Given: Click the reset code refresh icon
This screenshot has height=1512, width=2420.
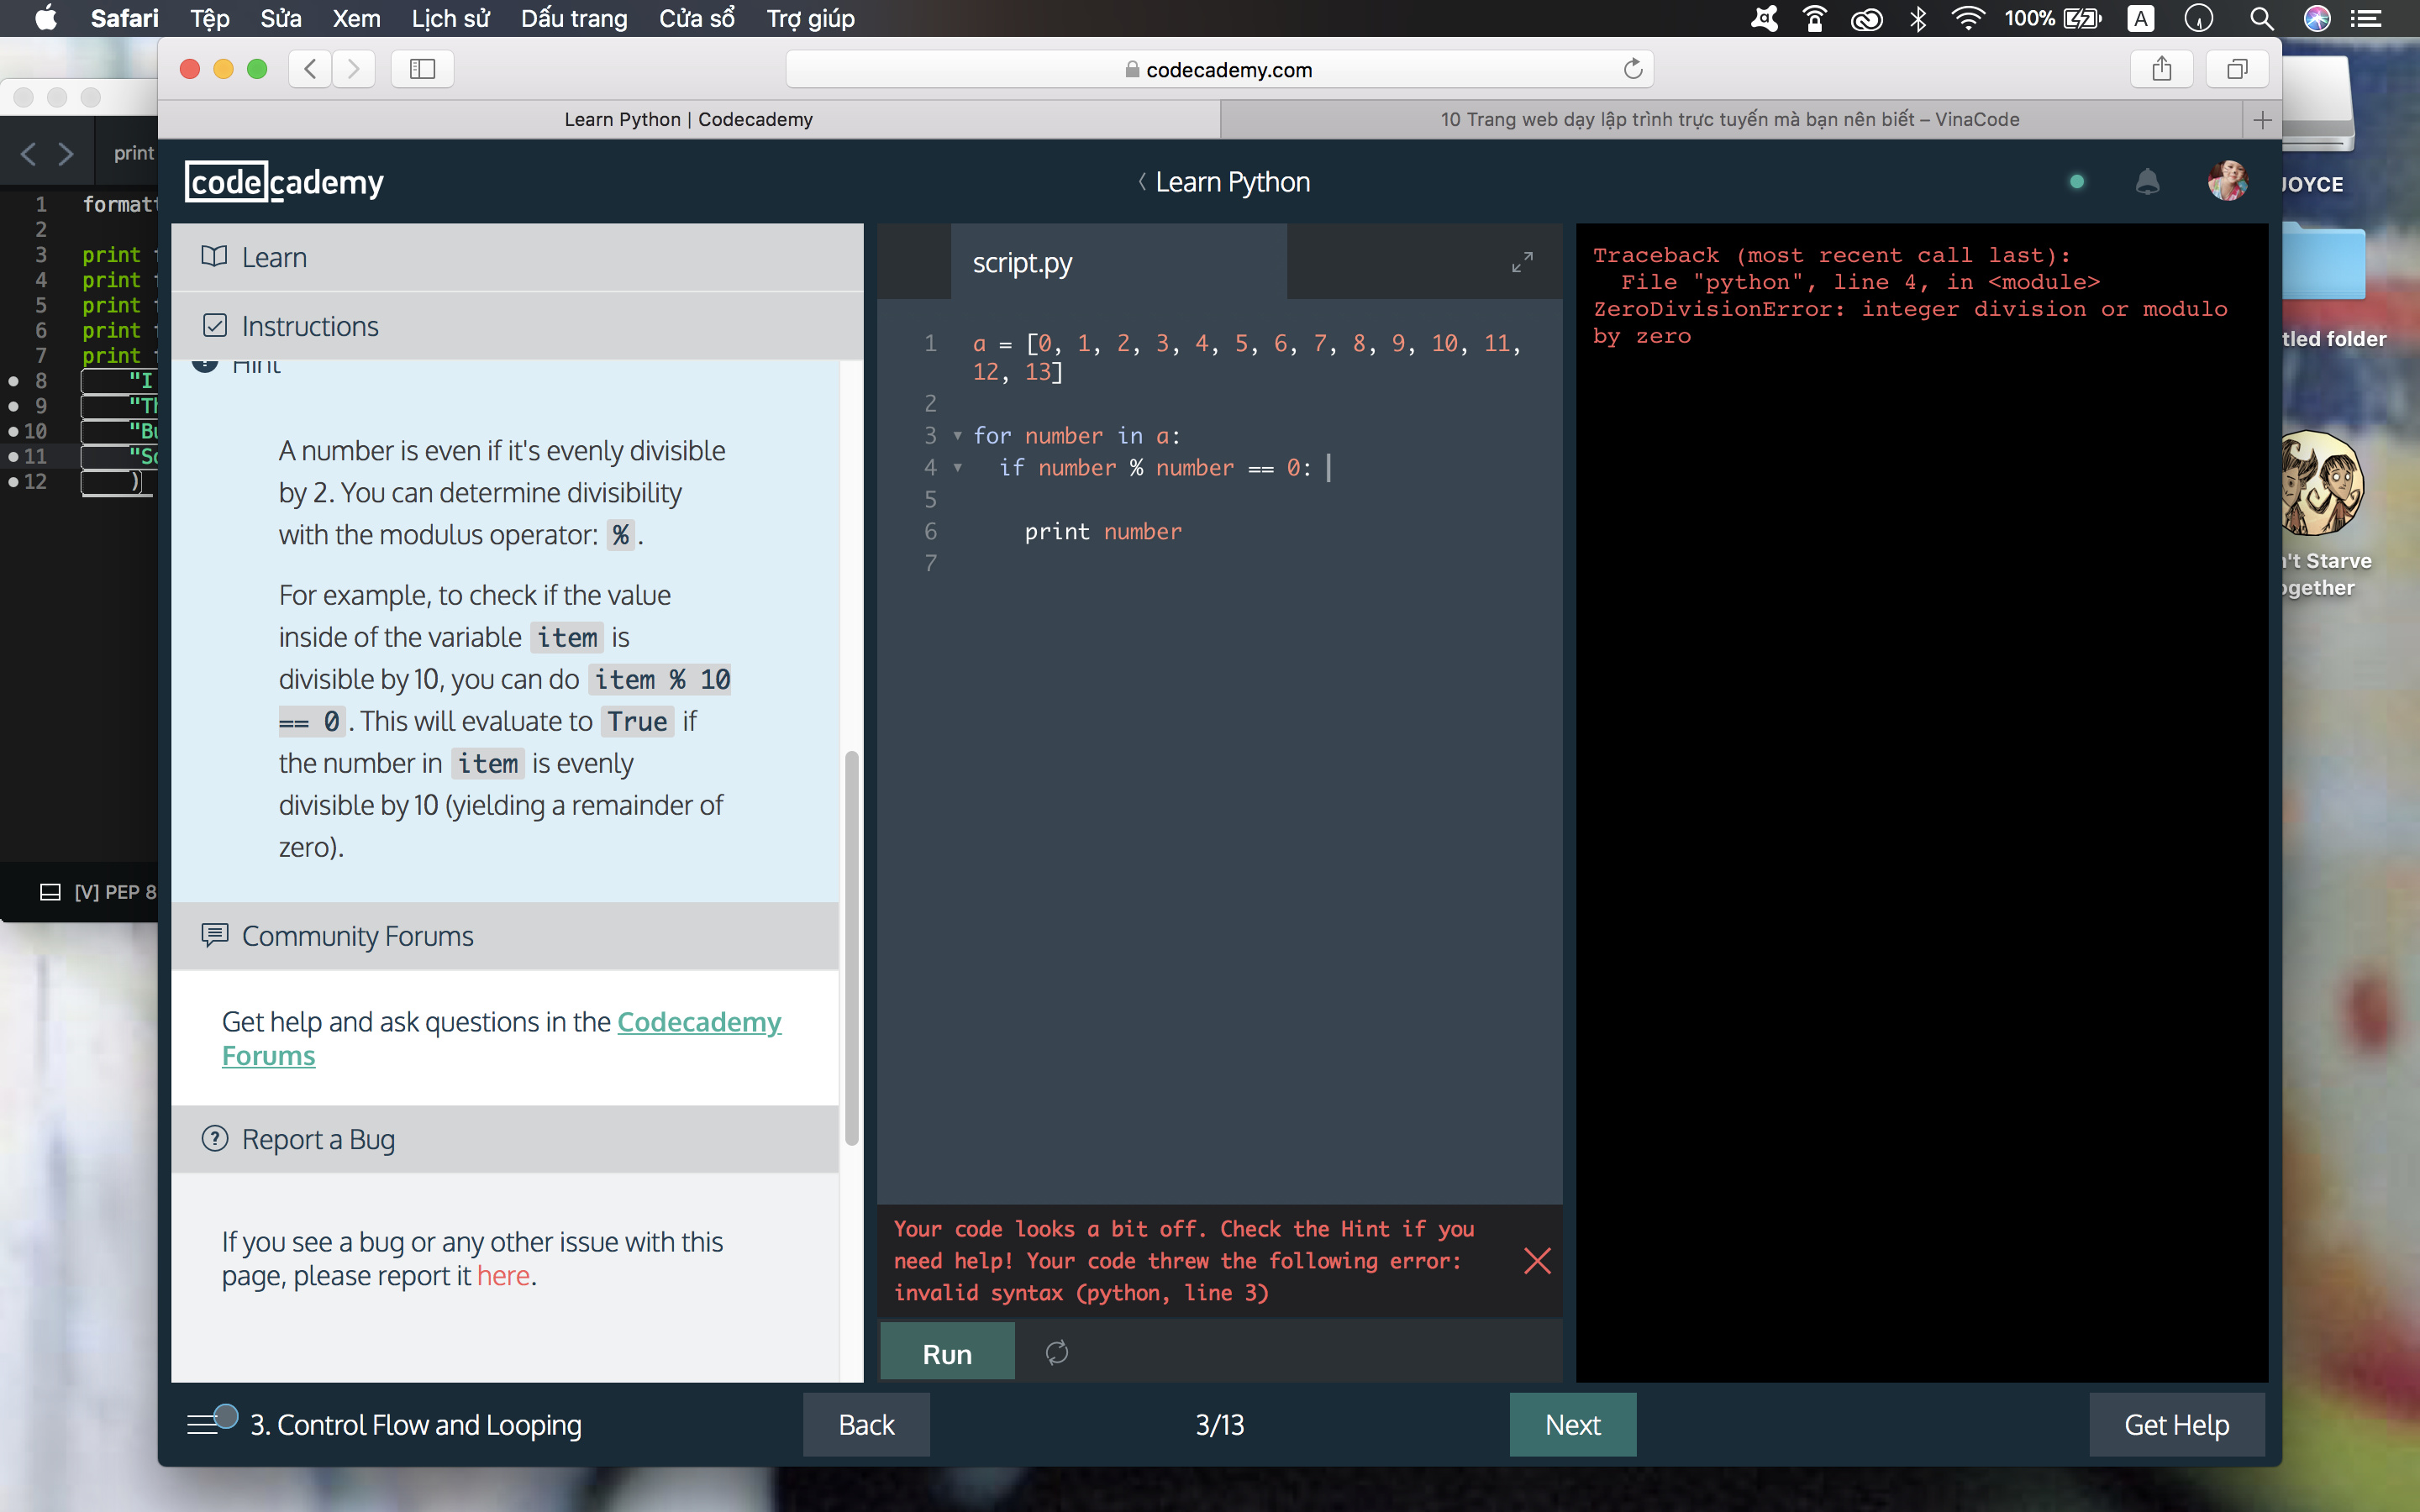Looking at the screenshot, I should coord(1056,1353).
